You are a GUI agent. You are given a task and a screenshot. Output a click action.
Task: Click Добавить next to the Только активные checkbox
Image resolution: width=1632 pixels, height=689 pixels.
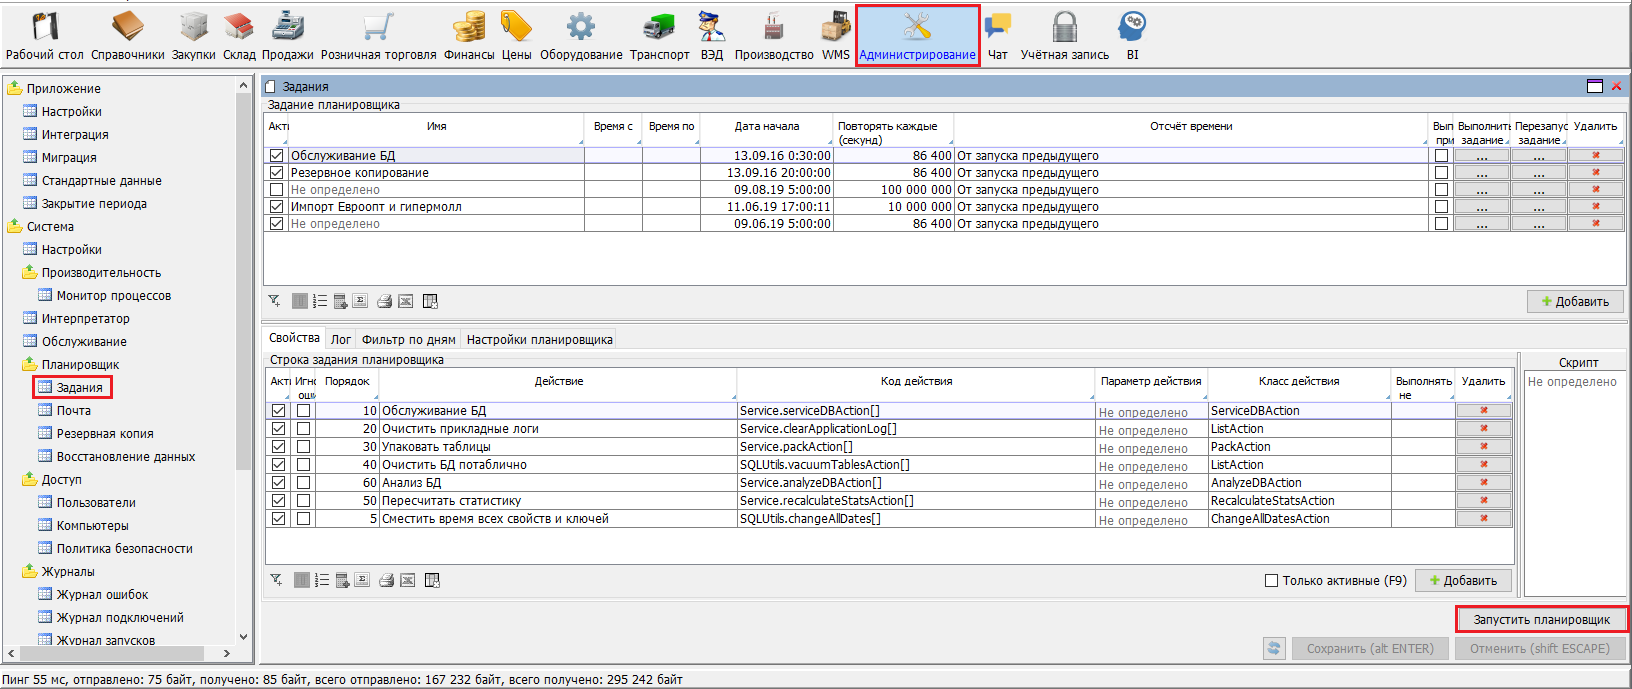pyautogui.click(x=1463, y=580)
